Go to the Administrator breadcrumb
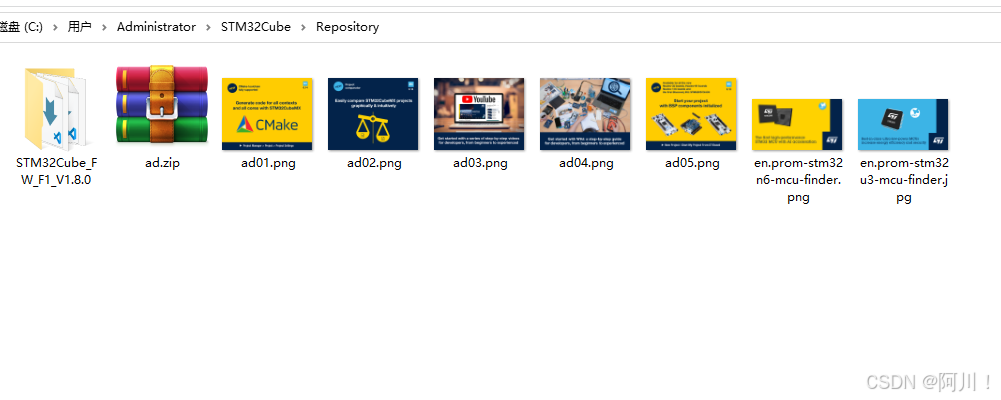Image resolution: width=1001 pixels, height=400 pixels. click(x=156, y=27)
